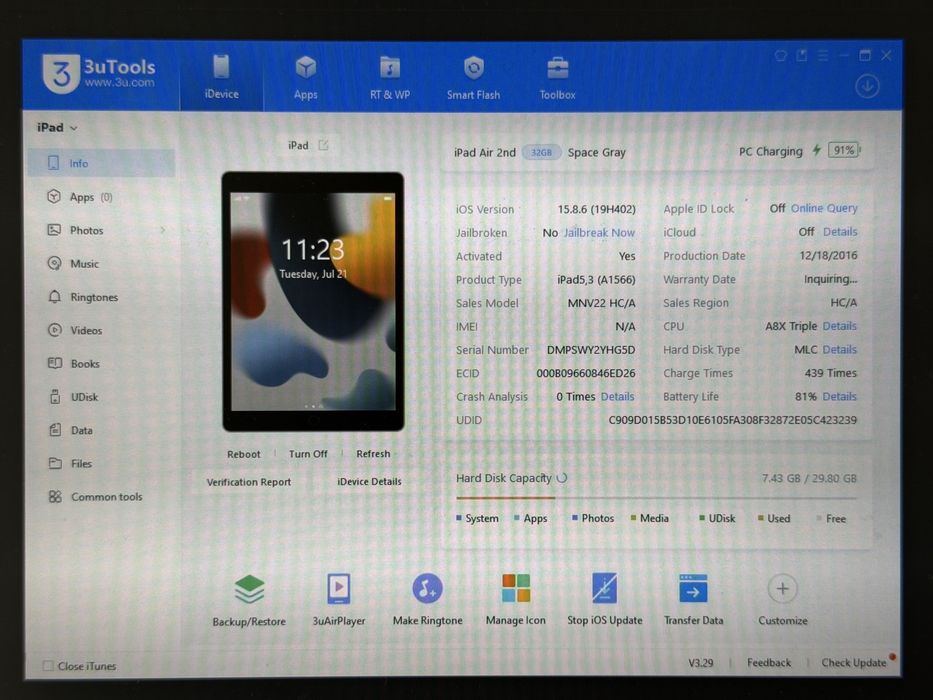Screen dimensions: 933x700
Task: Click the UDisk legend color square
Action: coord(702,518)
